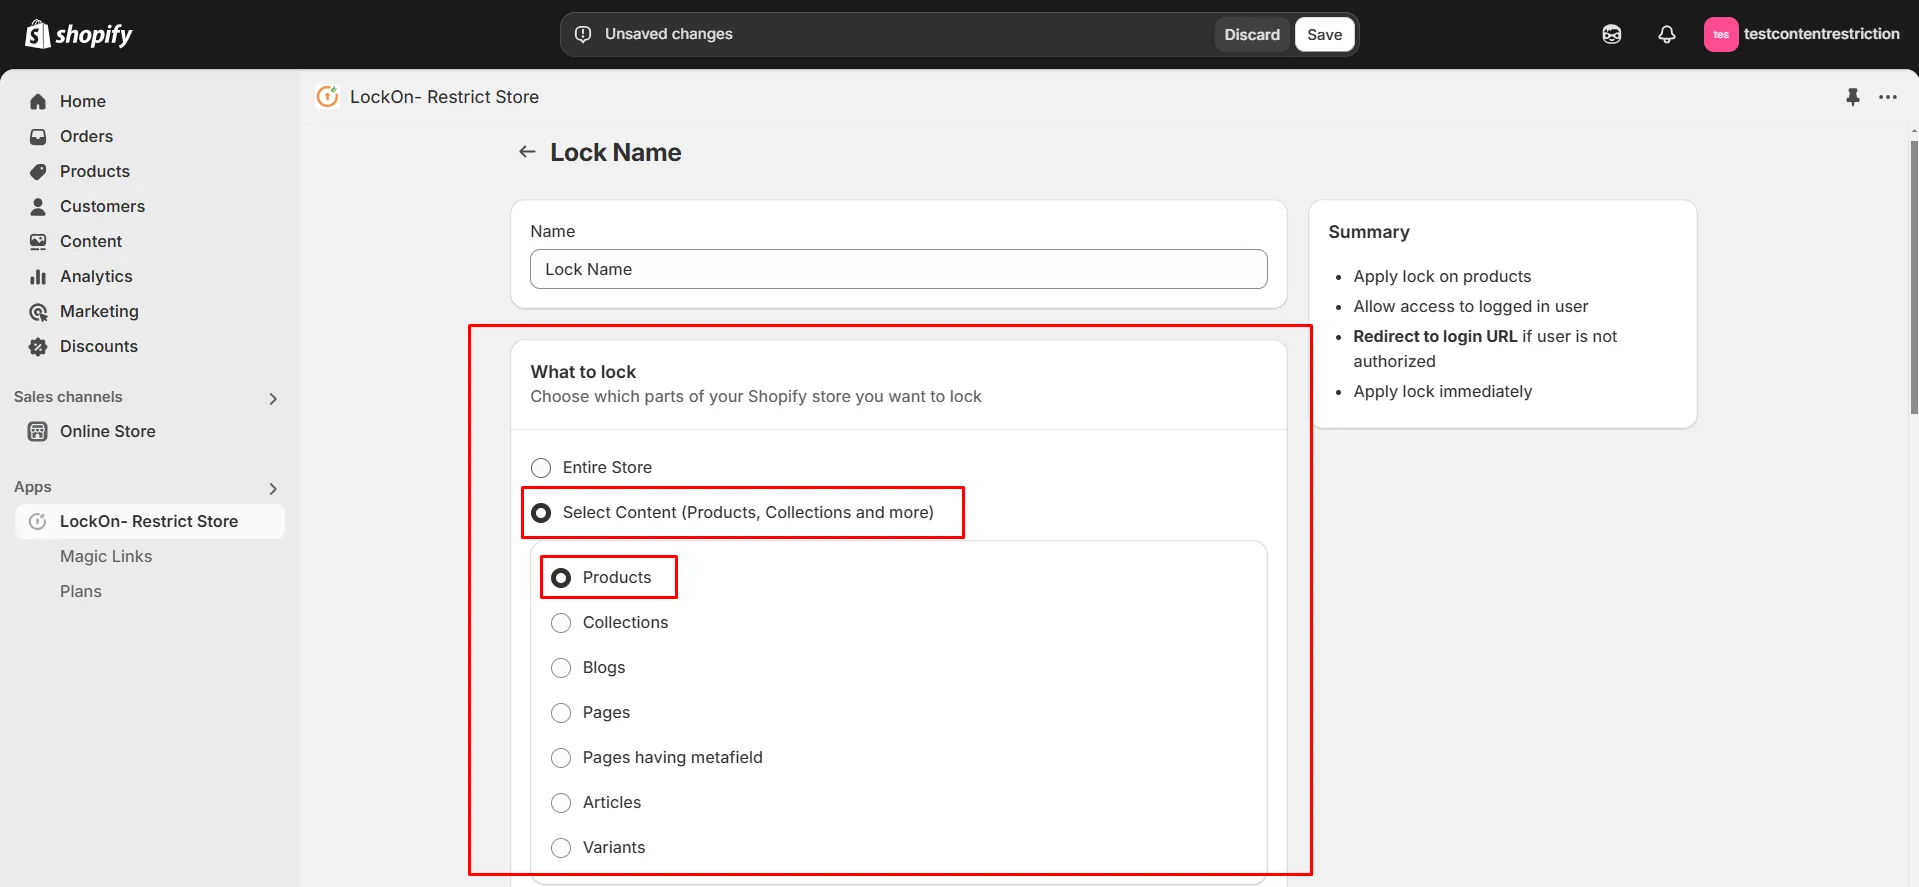Select Pages having metafield option

[561, 757]
